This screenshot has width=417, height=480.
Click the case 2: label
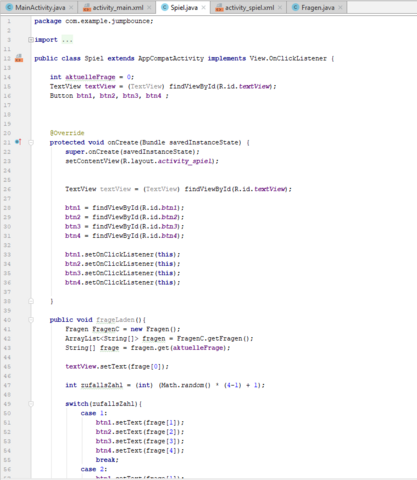tap(94, 469)
